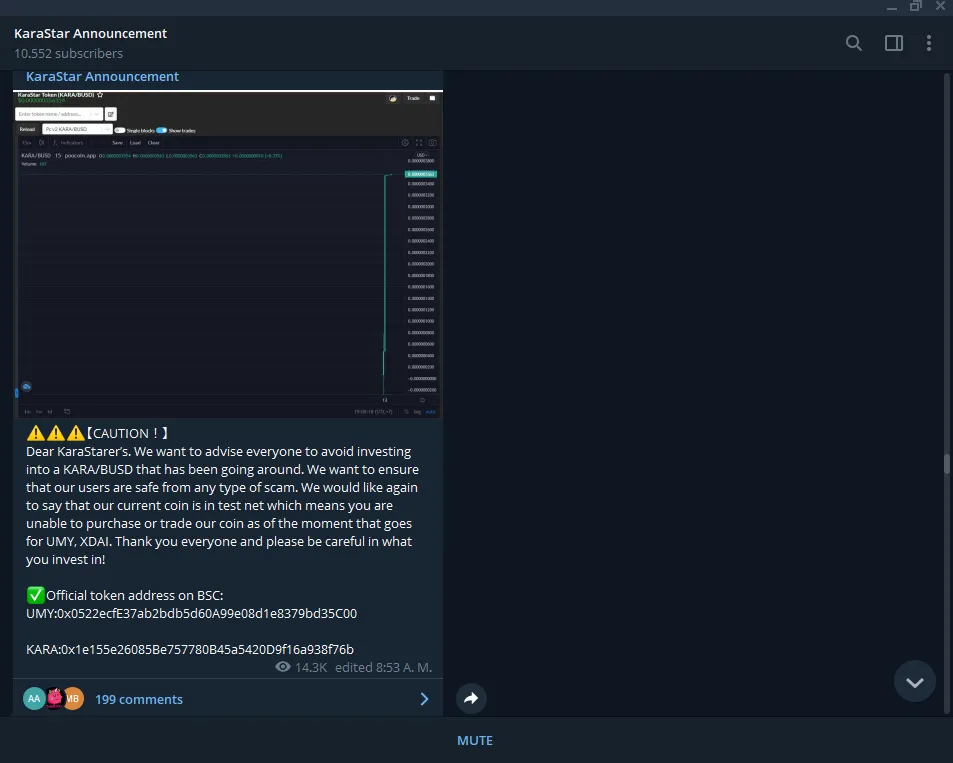Open the 199 comments thread

tap(139, 699)
